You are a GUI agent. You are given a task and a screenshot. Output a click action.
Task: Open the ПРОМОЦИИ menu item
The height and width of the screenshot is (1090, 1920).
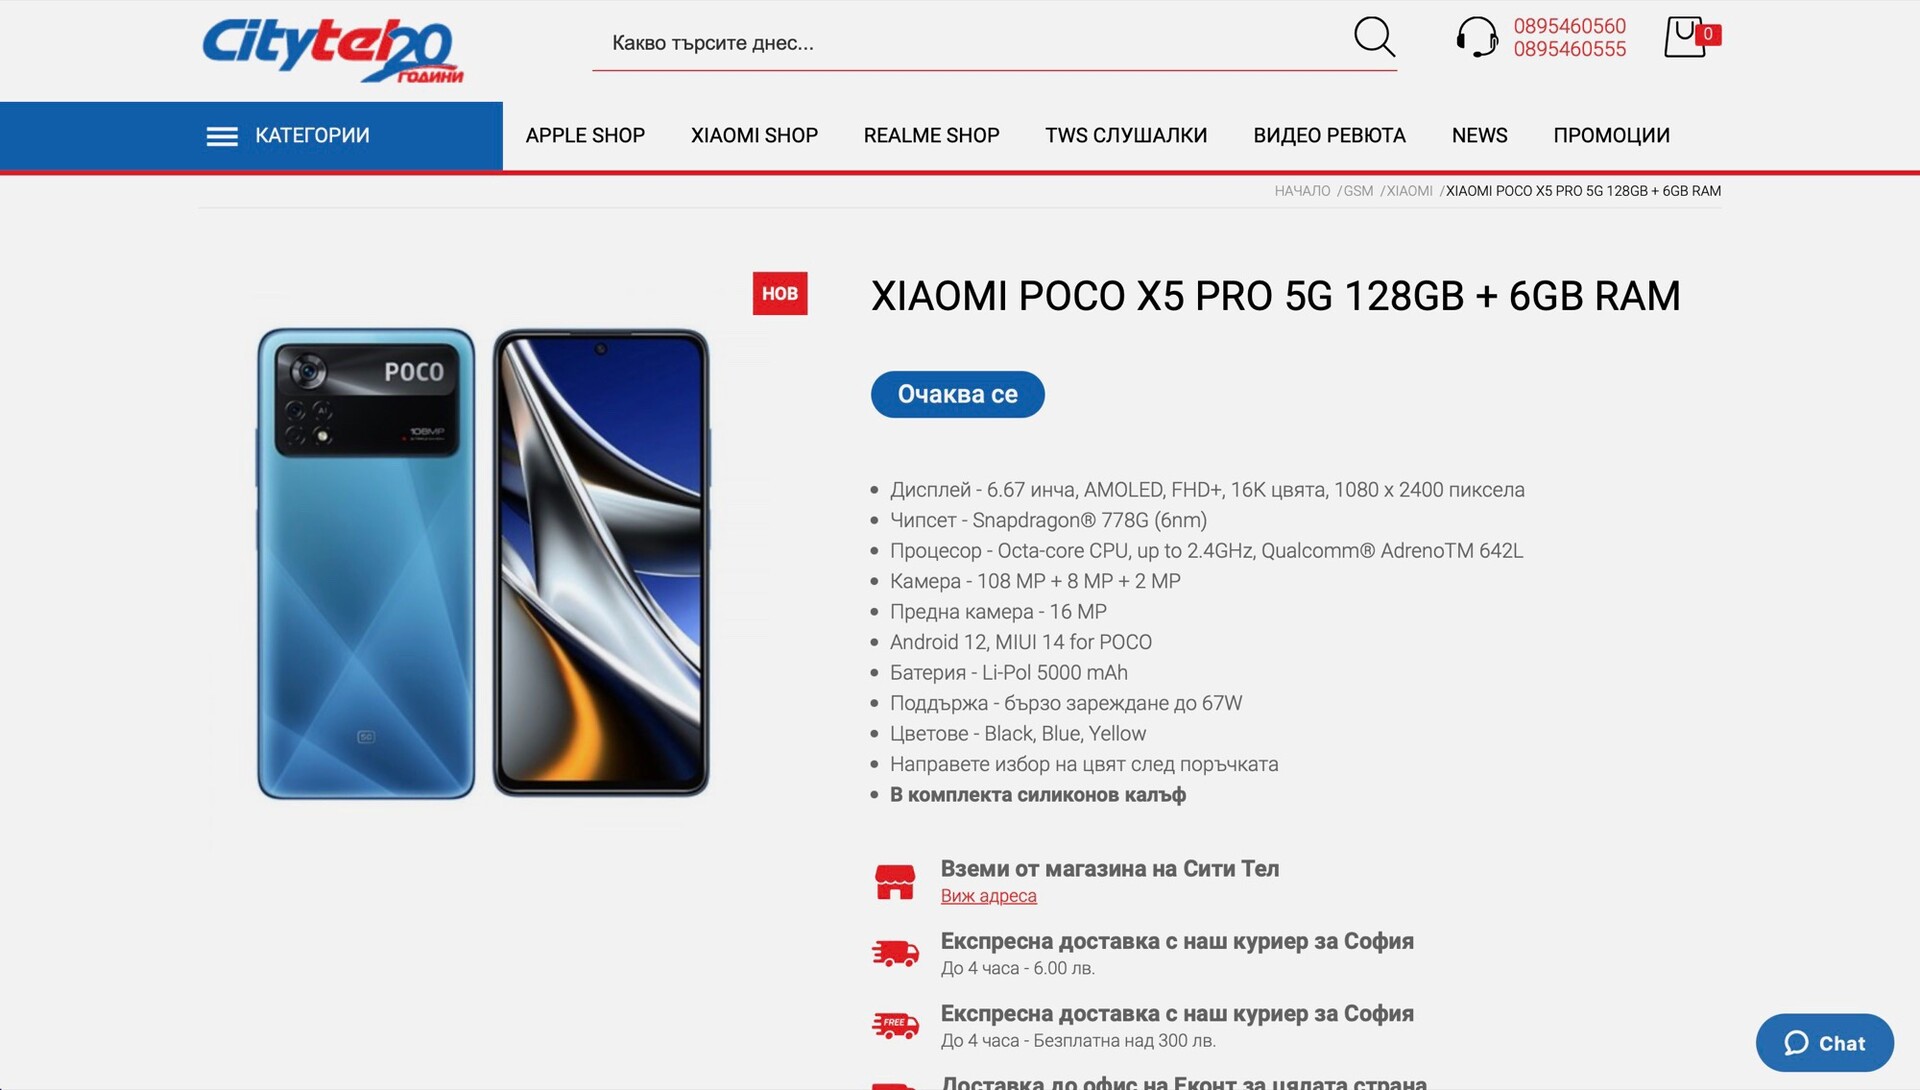pos(1611,135)
